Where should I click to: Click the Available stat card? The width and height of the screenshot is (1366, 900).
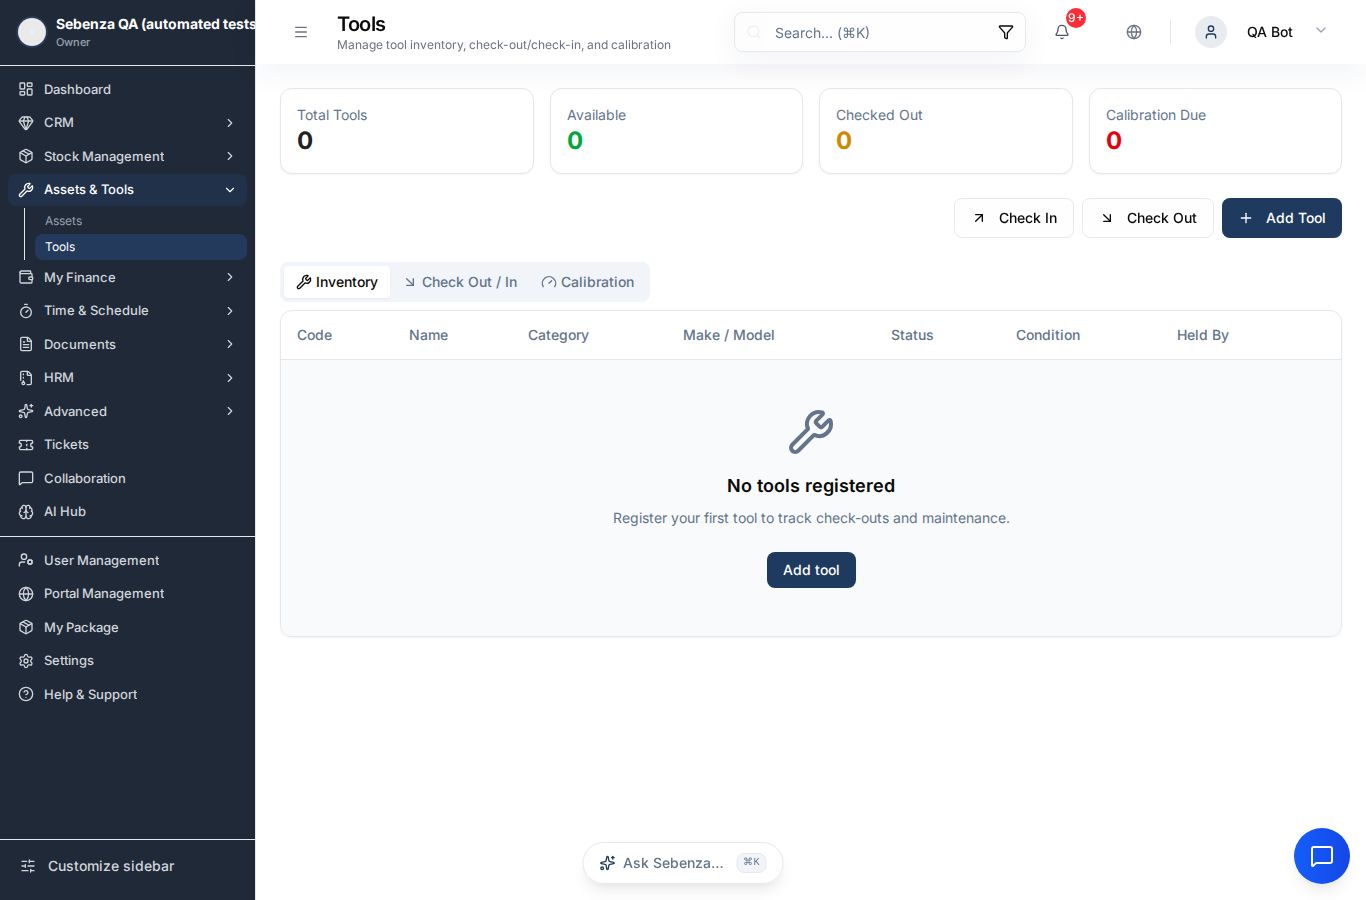pos(676,131)
